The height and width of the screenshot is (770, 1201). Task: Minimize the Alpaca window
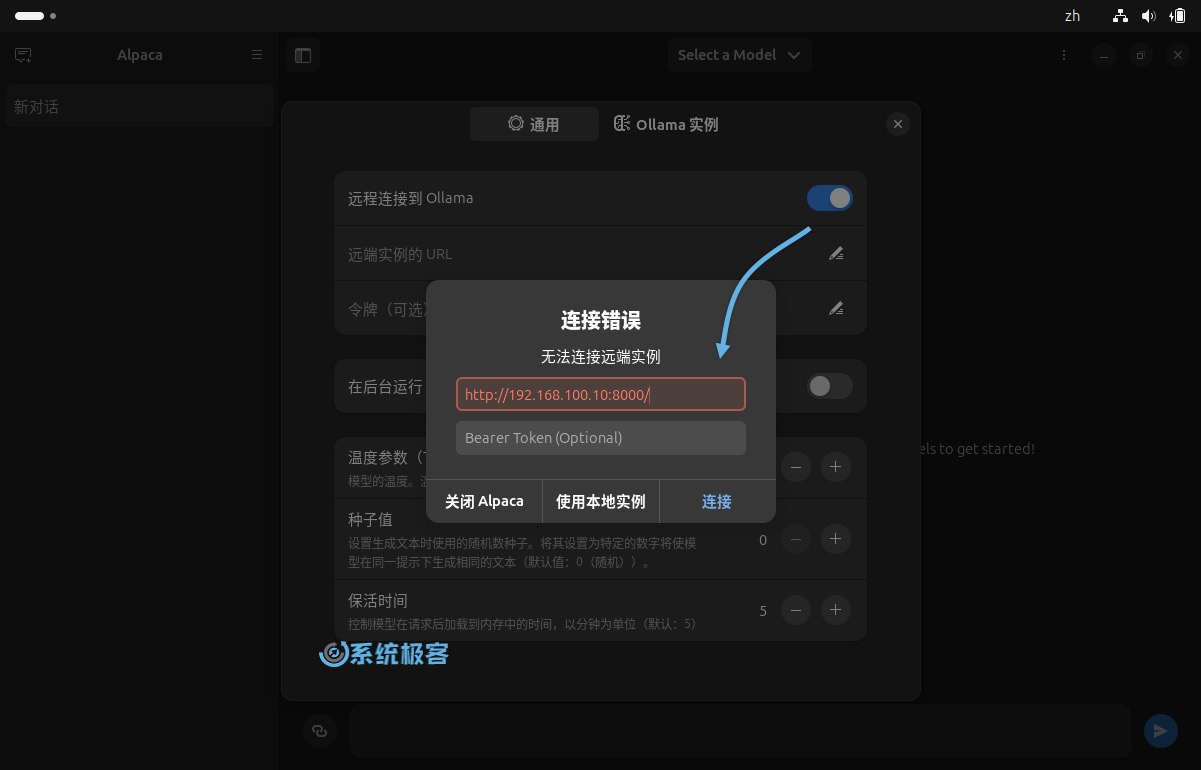[1104, 55]
